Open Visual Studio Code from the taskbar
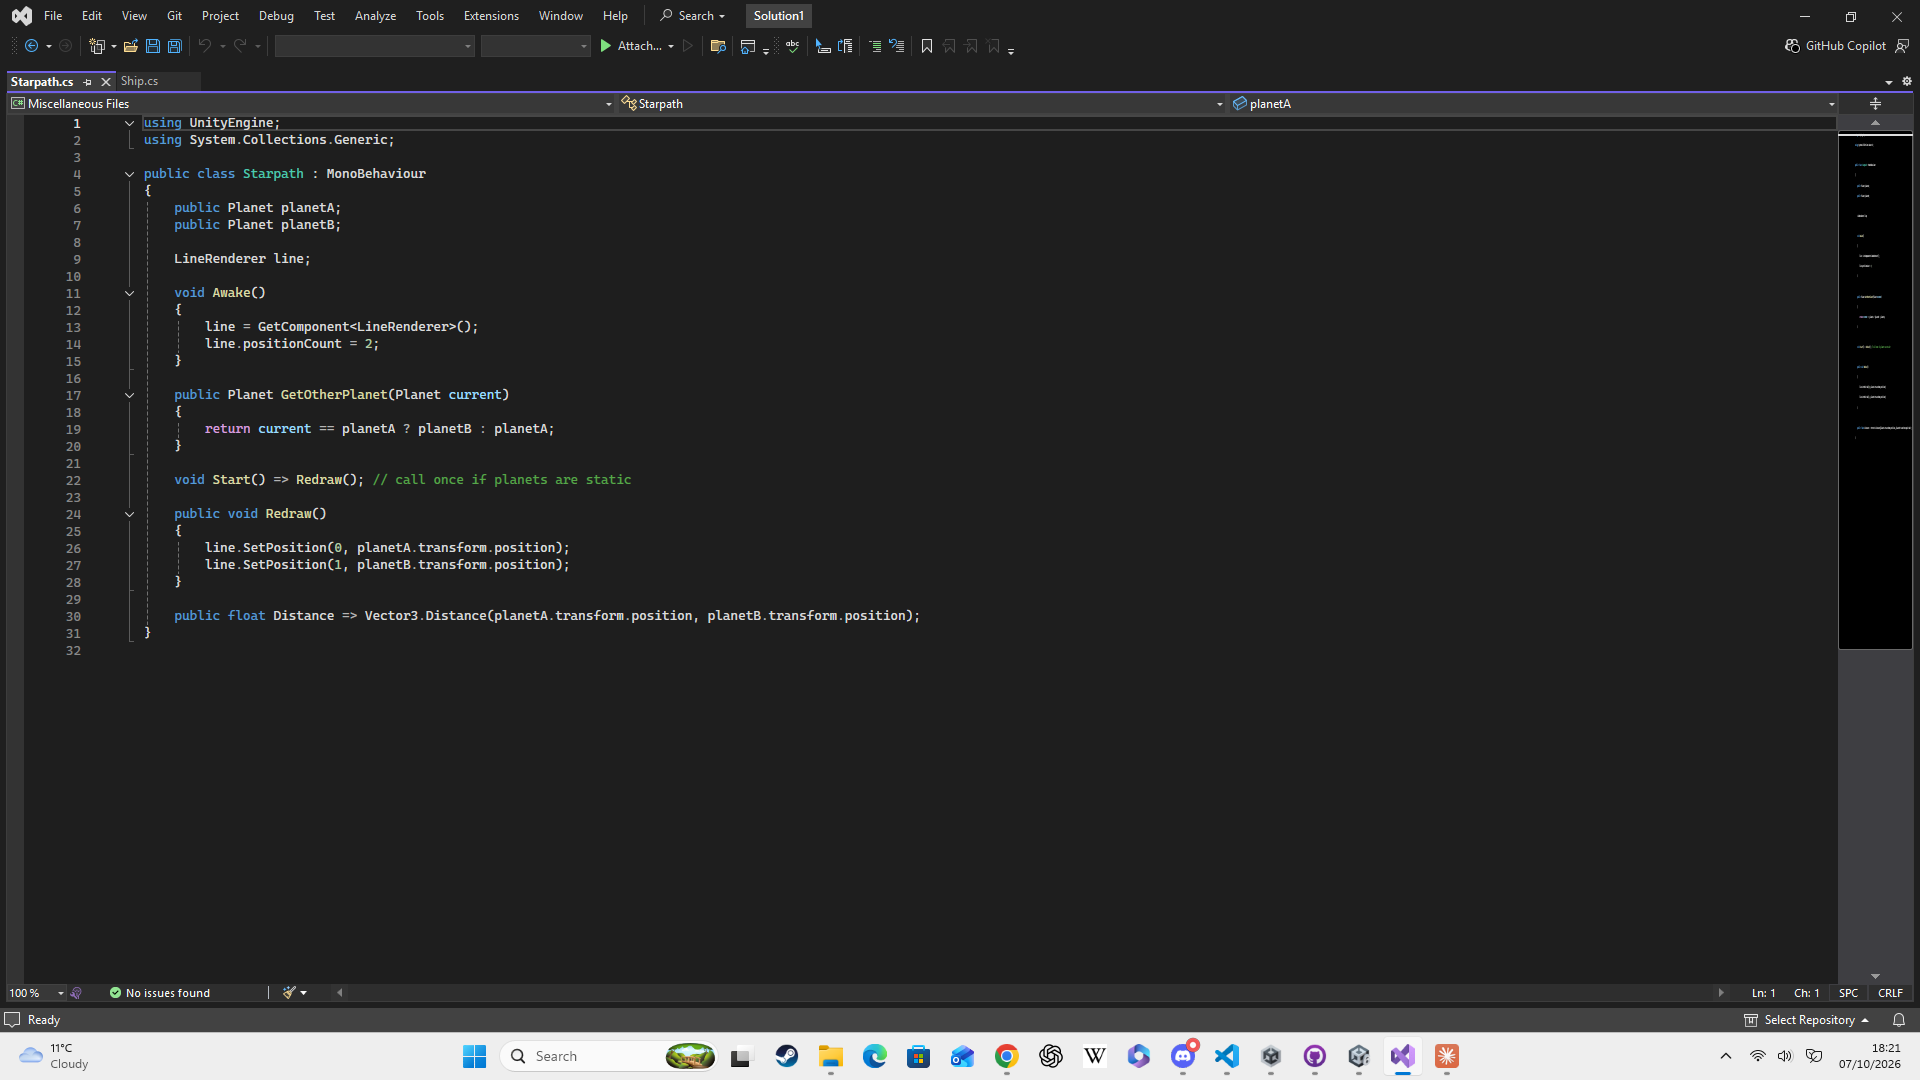This screenshot has height=1080, width=1920. [x=1227, y=1056]
